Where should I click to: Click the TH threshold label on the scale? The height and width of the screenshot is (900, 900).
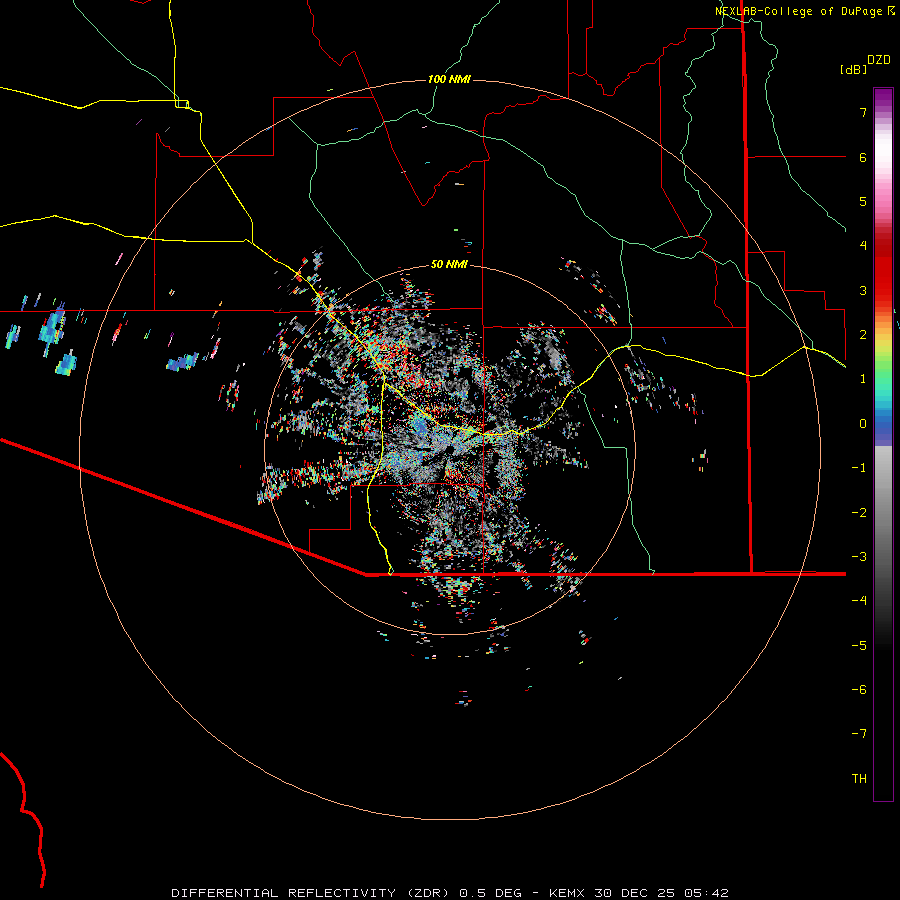tap(859, 779)
